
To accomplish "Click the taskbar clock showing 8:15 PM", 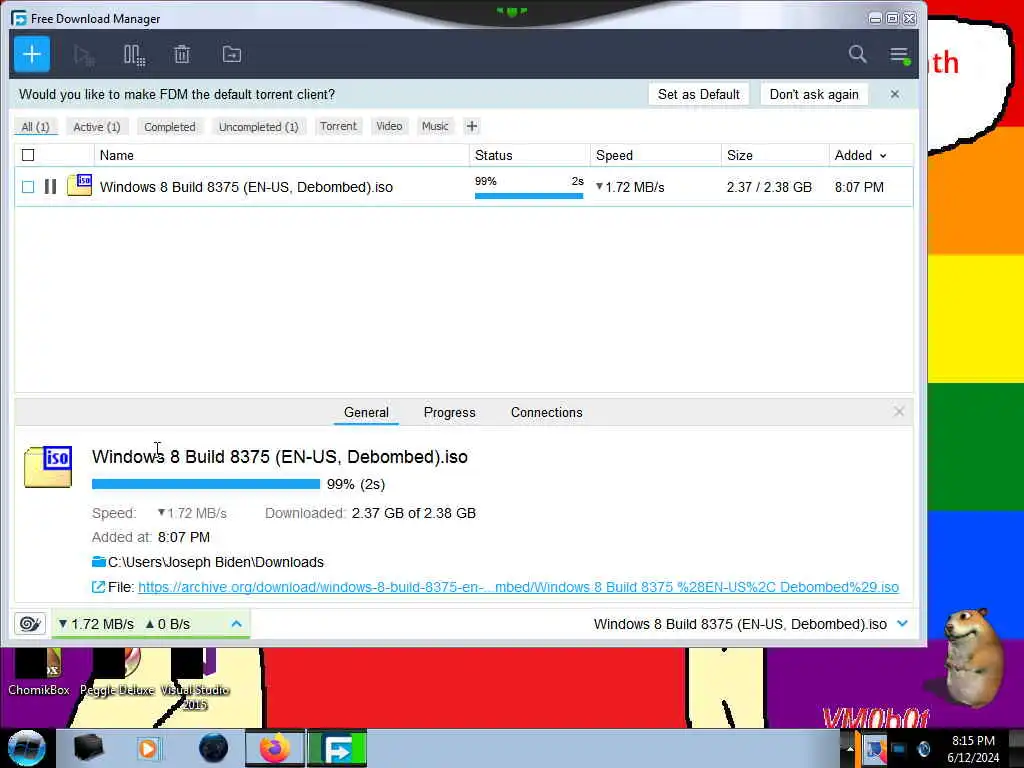I will click(973, 748).
